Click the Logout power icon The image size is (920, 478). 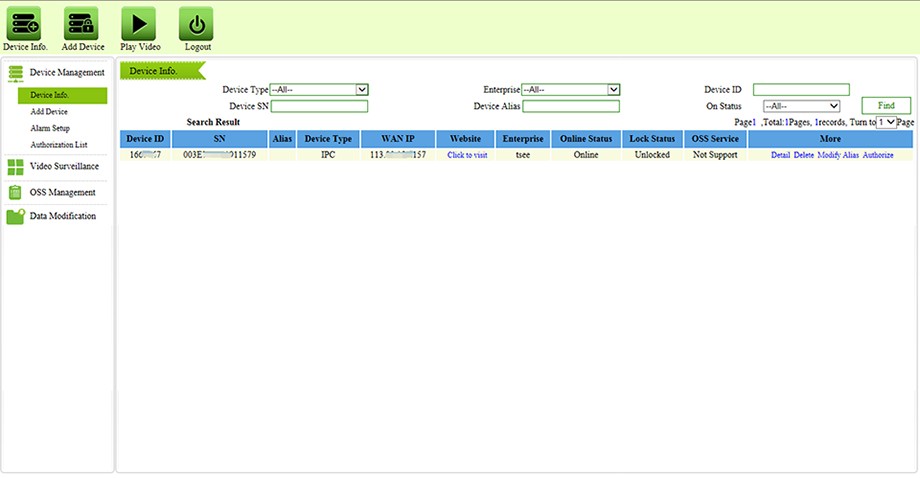[196, 23]
